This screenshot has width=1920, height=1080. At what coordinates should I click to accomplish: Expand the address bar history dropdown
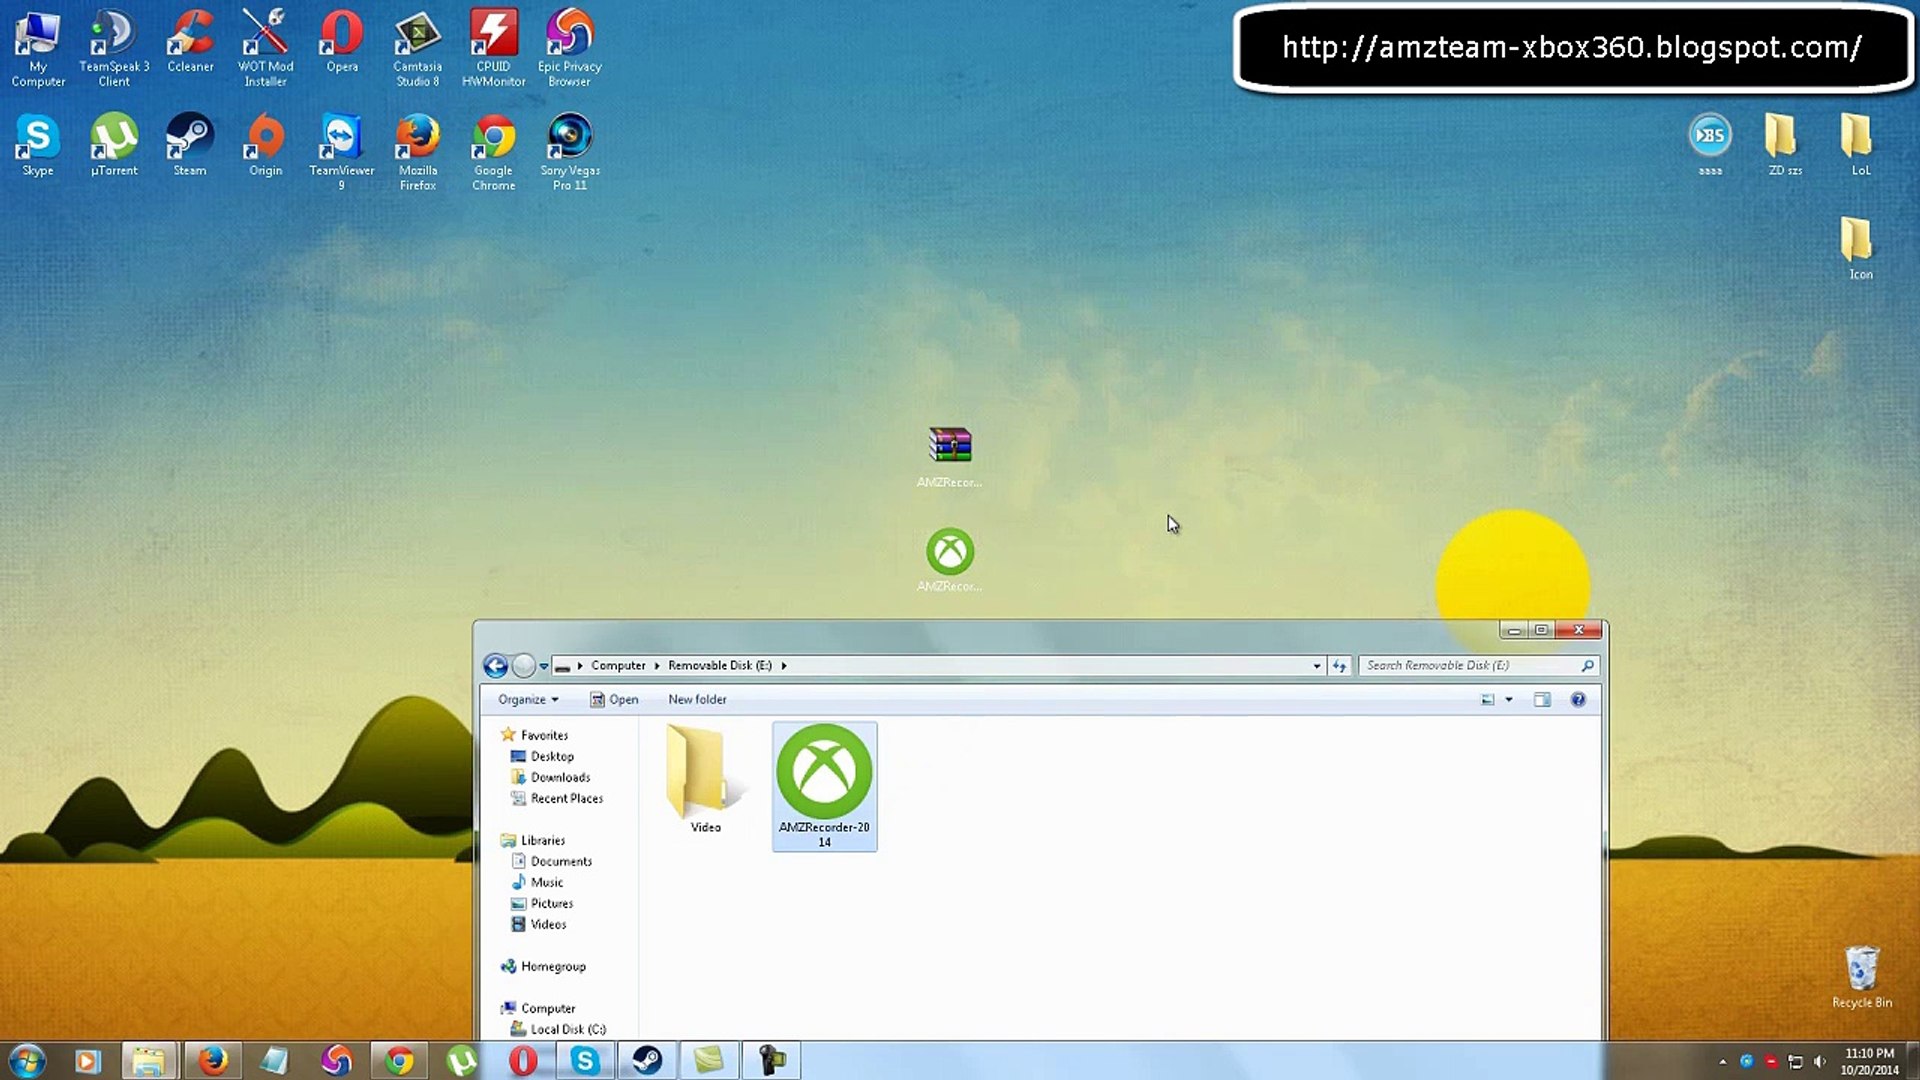coord(1316,665)
